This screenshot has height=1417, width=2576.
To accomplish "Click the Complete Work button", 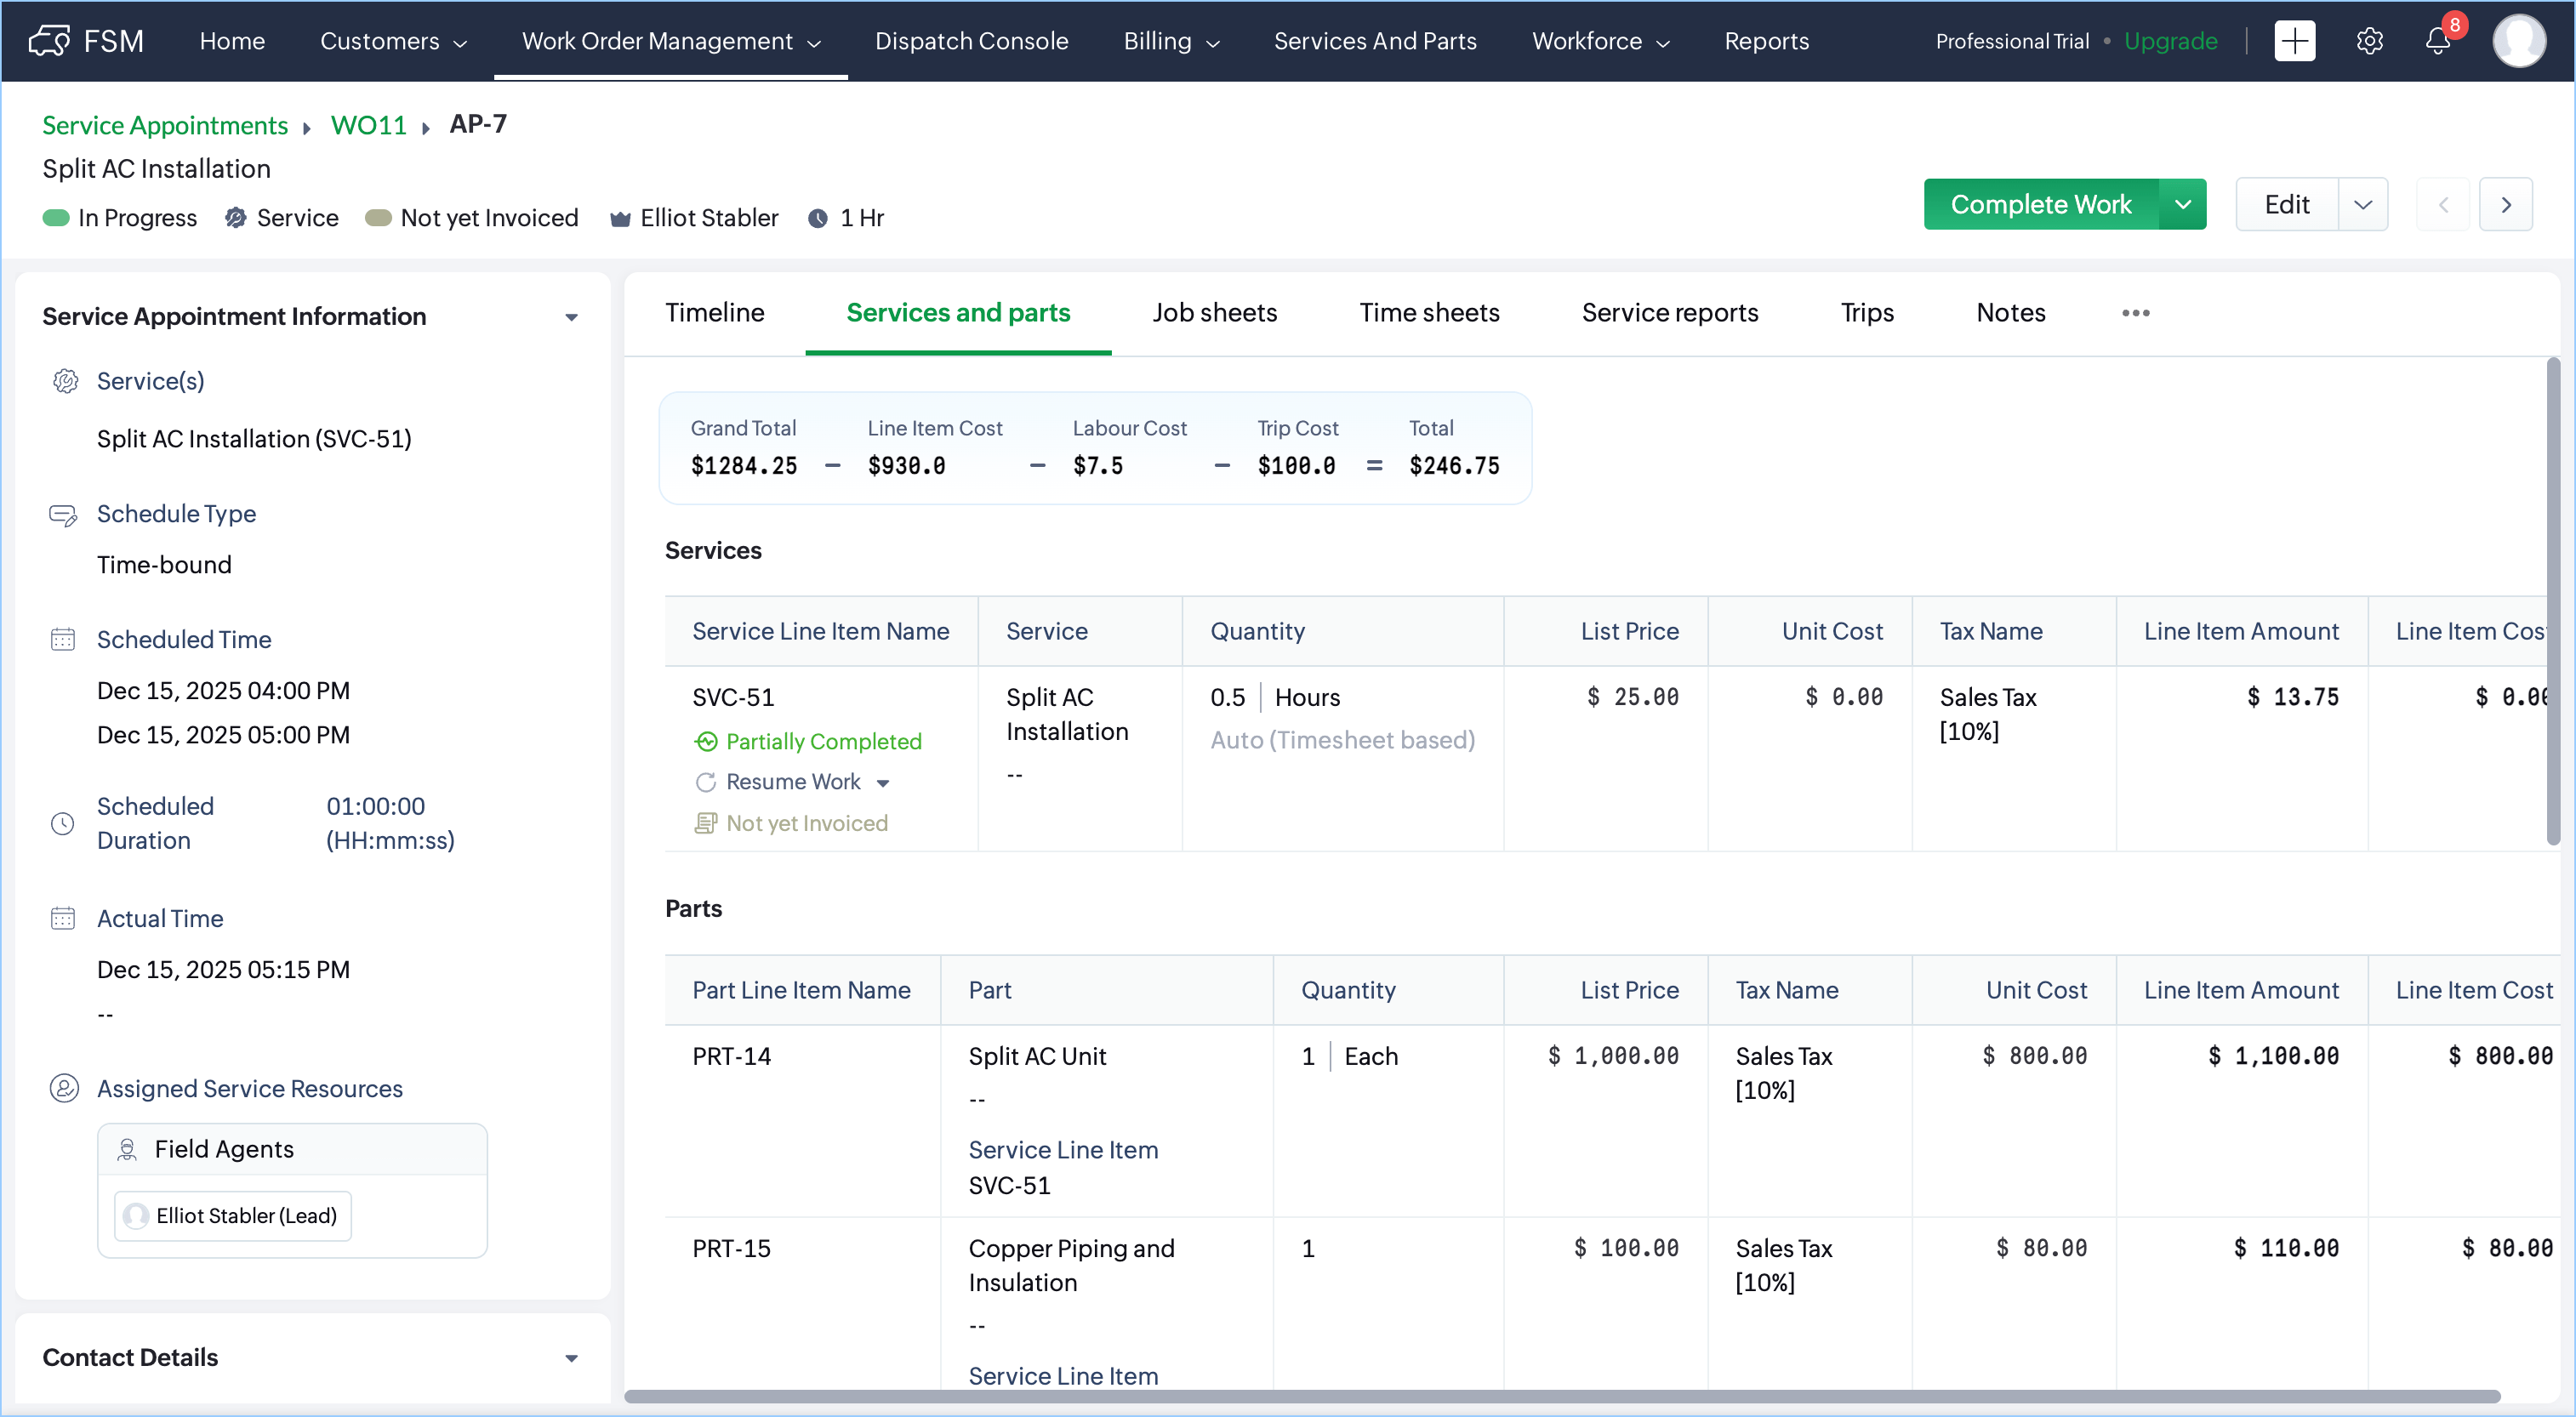I will (x=2040, y=205).
